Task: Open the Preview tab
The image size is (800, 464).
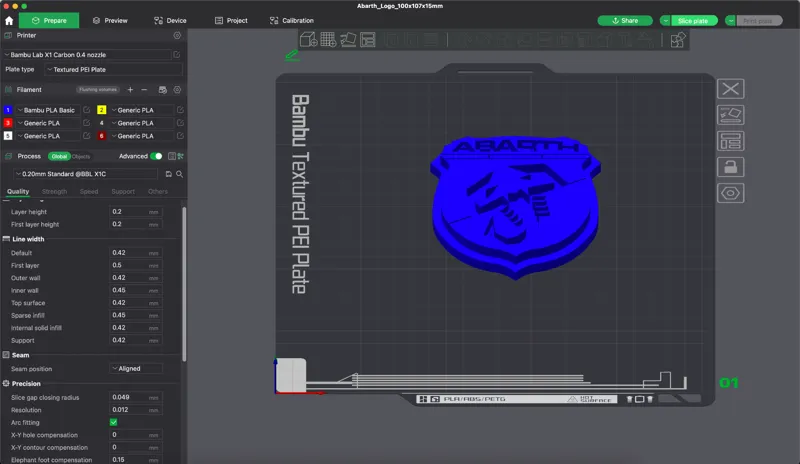Action: tap(110, 20)
